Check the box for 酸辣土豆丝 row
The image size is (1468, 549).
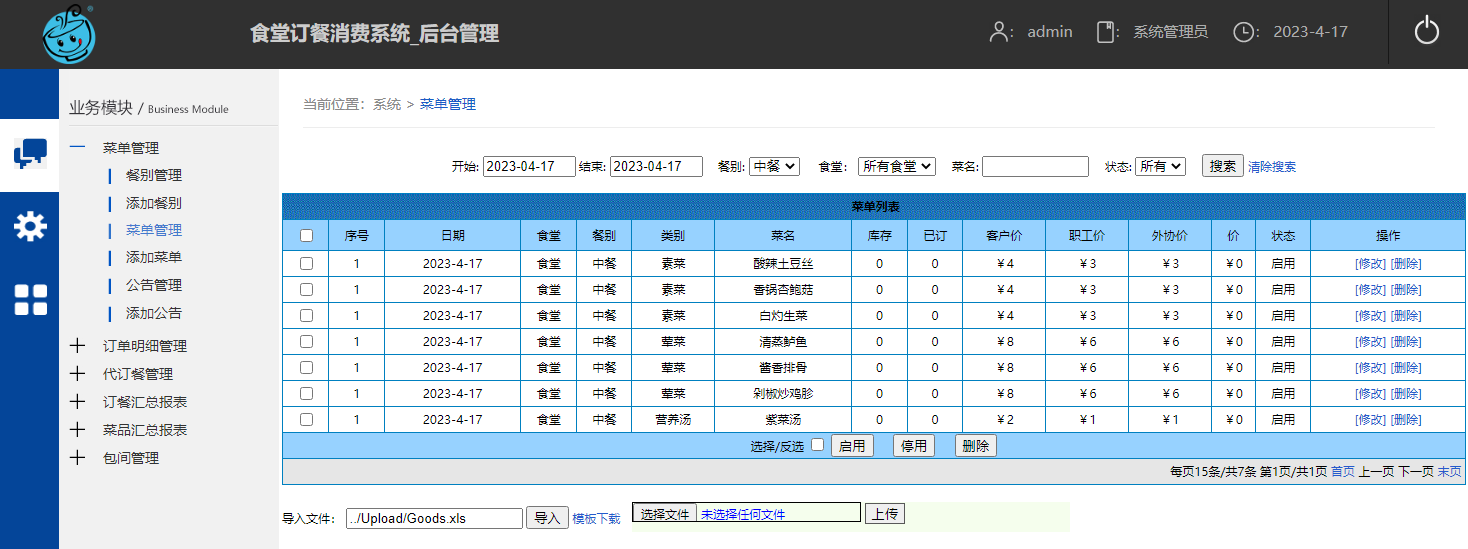306,263
